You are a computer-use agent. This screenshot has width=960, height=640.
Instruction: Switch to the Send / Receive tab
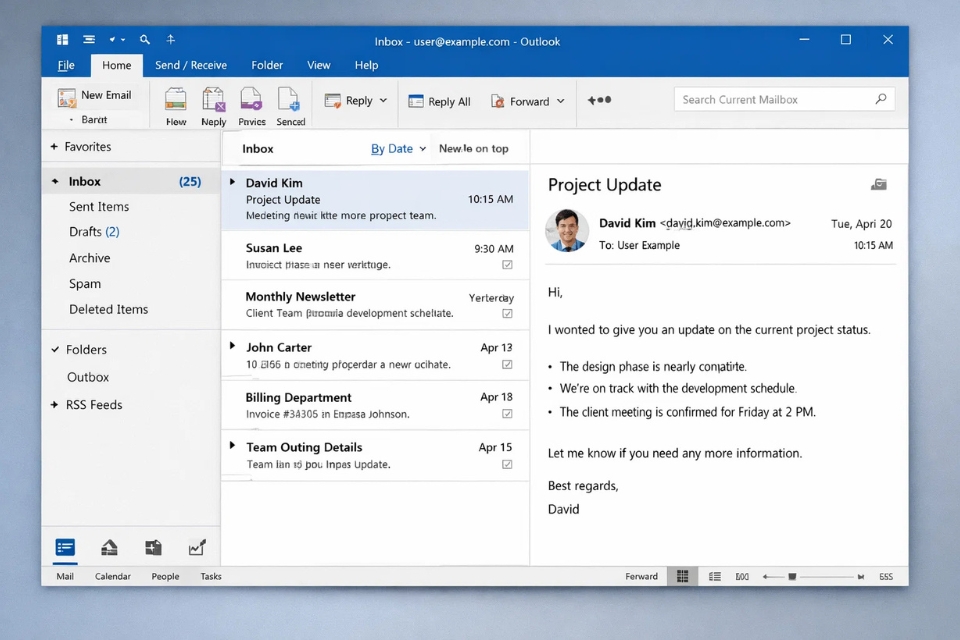point(191,64)
